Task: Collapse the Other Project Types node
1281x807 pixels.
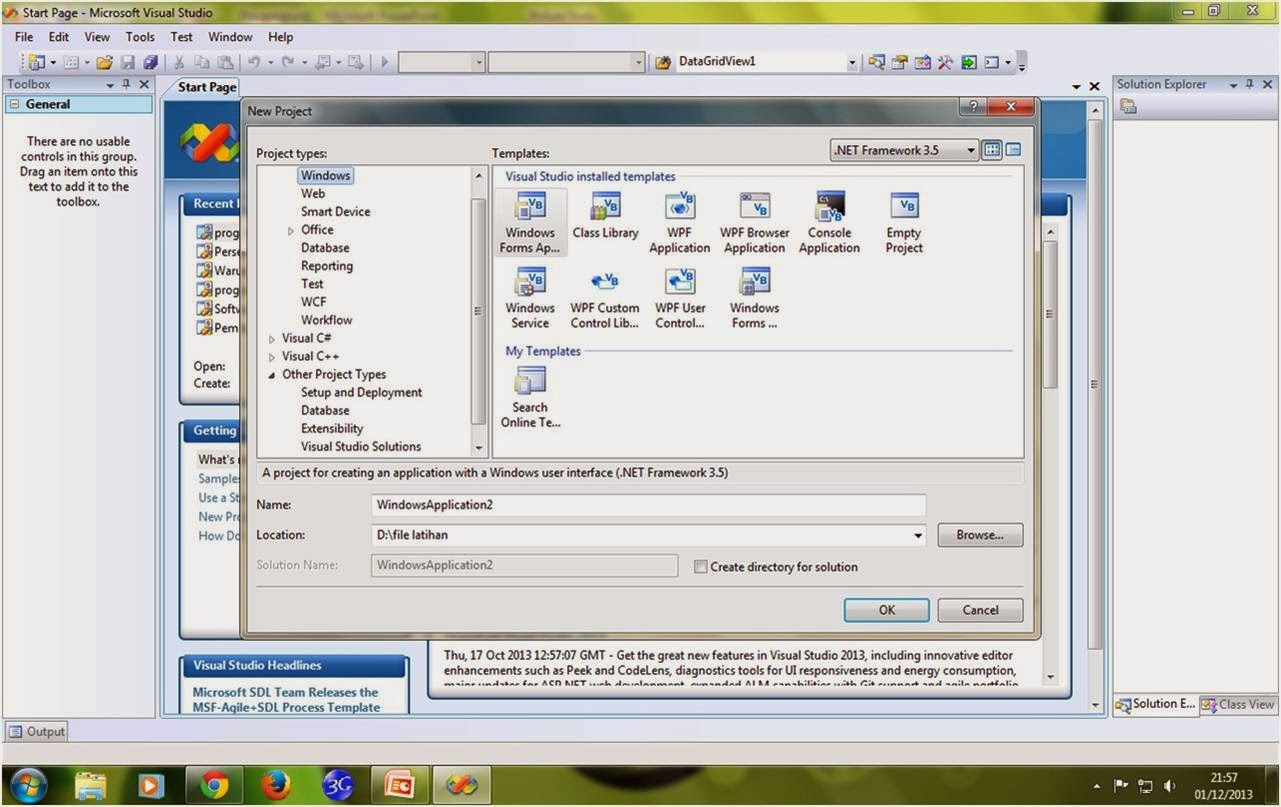Action: click(x=271, y=375)
